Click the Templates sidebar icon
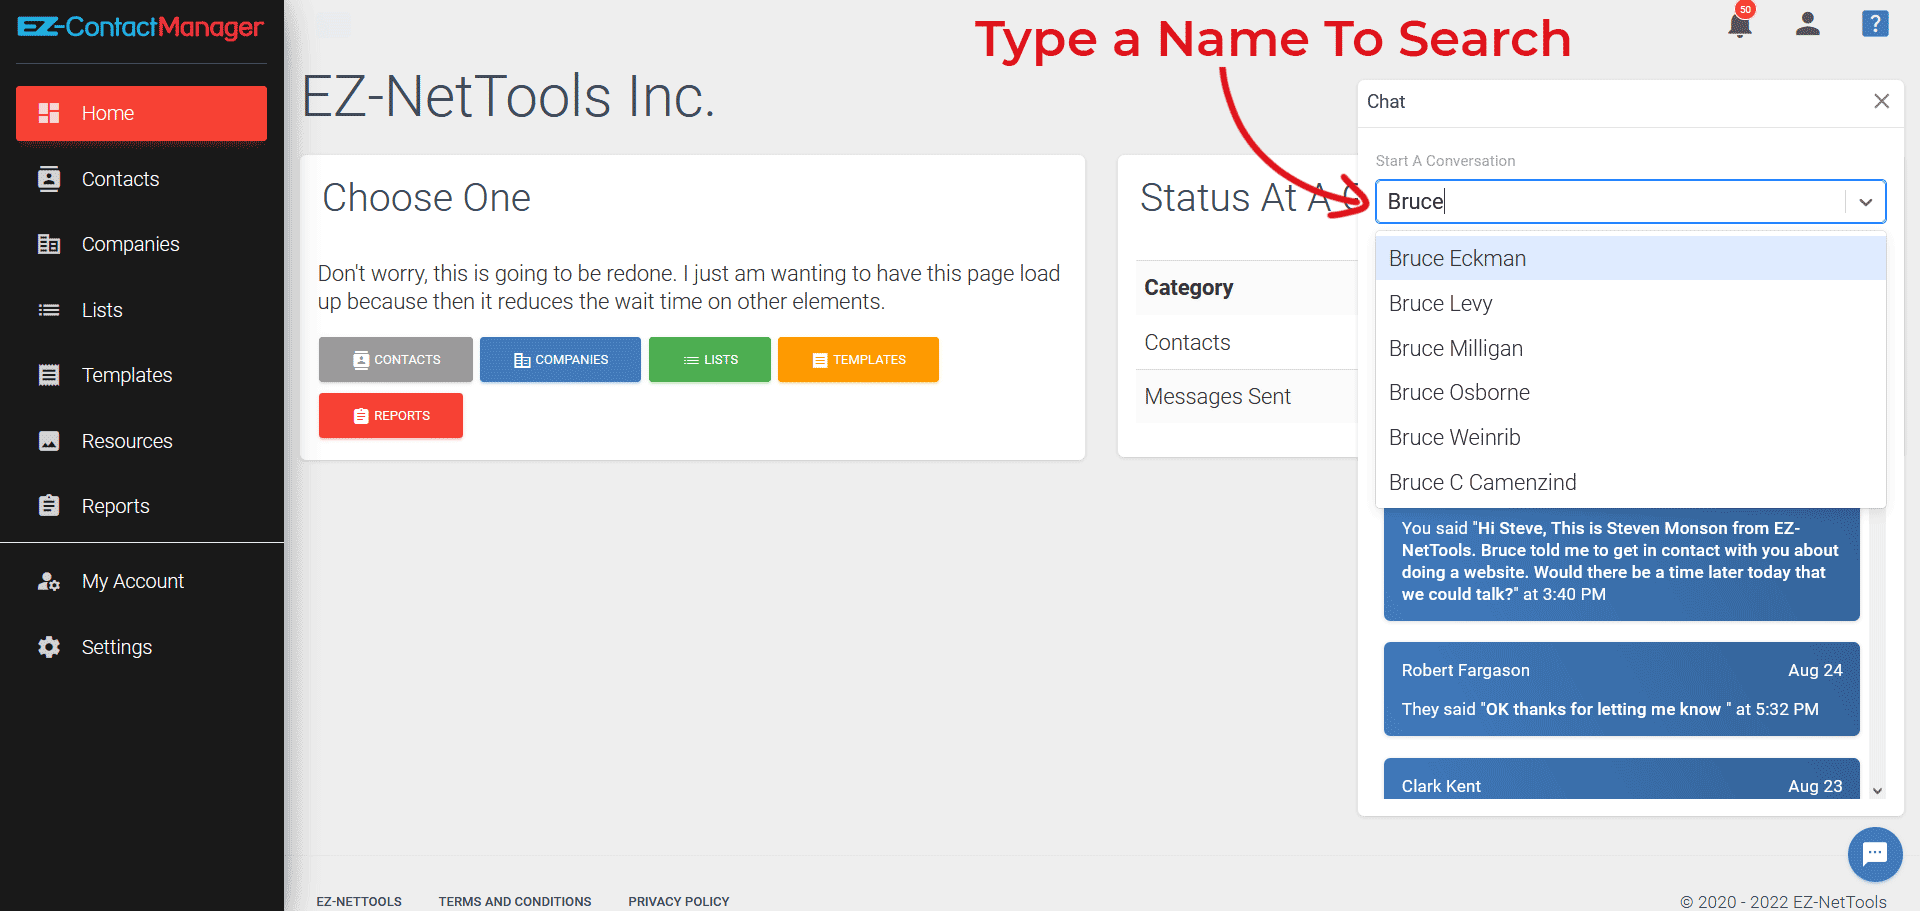 [x=49, y=375]
